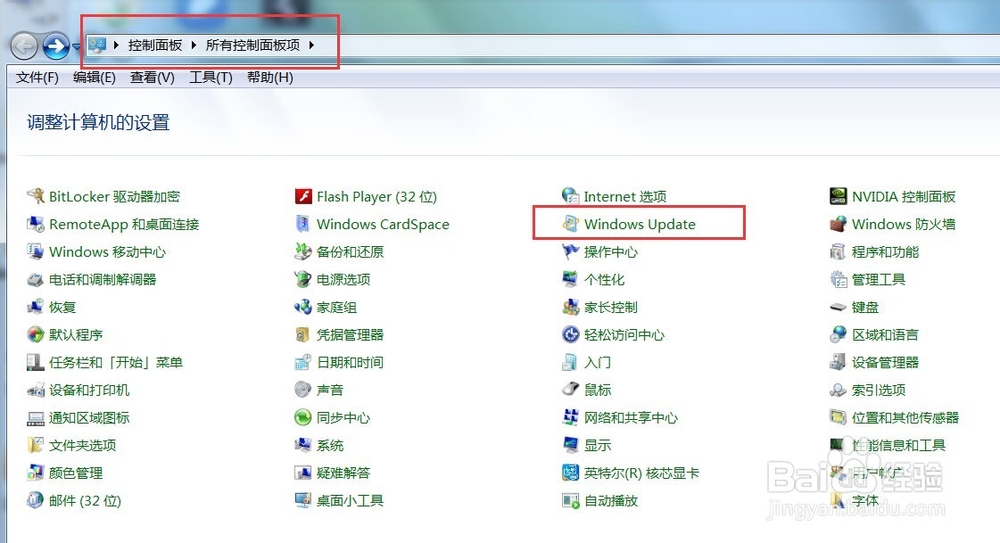The image size is (1000, 543).
Task: Open the 文件夹选项 icon
Action: [x=35, y=445]
